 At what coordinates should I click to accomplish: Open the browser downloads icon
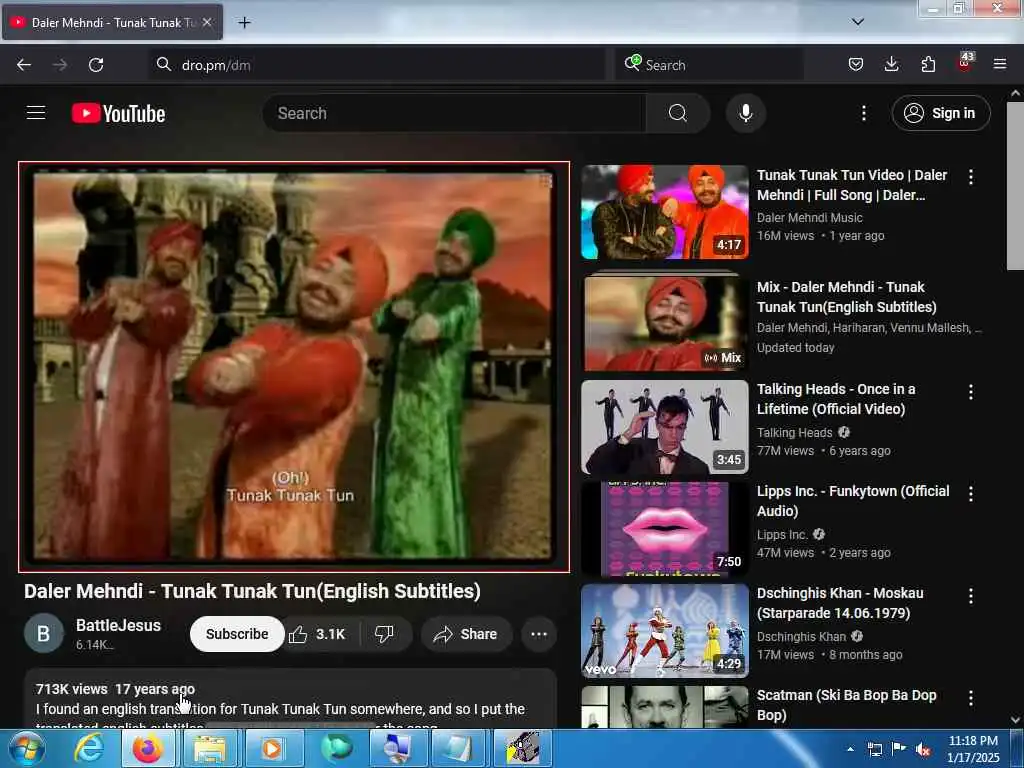point(891,64)
